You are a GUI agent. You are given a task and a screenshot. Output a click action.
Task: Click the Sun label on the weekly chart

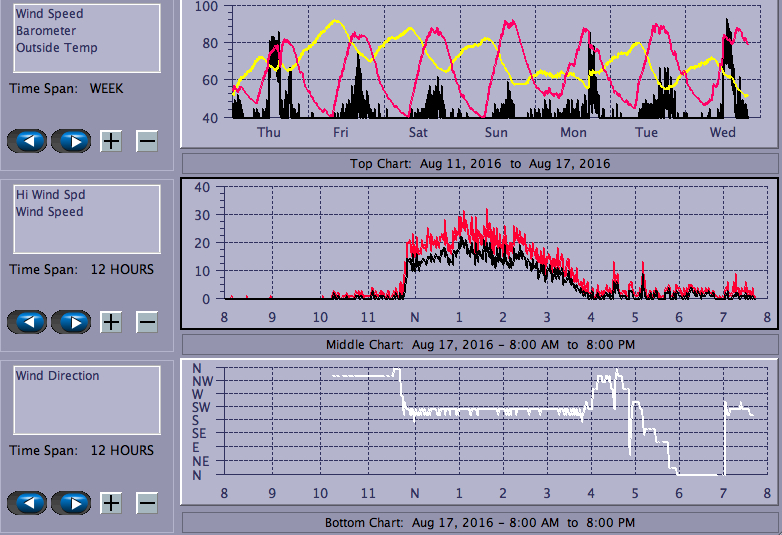pyautogui.click(x=496, y=132)
